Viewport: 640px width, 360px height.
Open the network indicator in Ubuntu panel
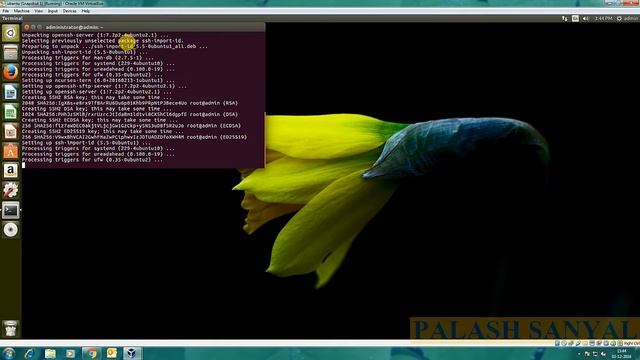point(565,18)
